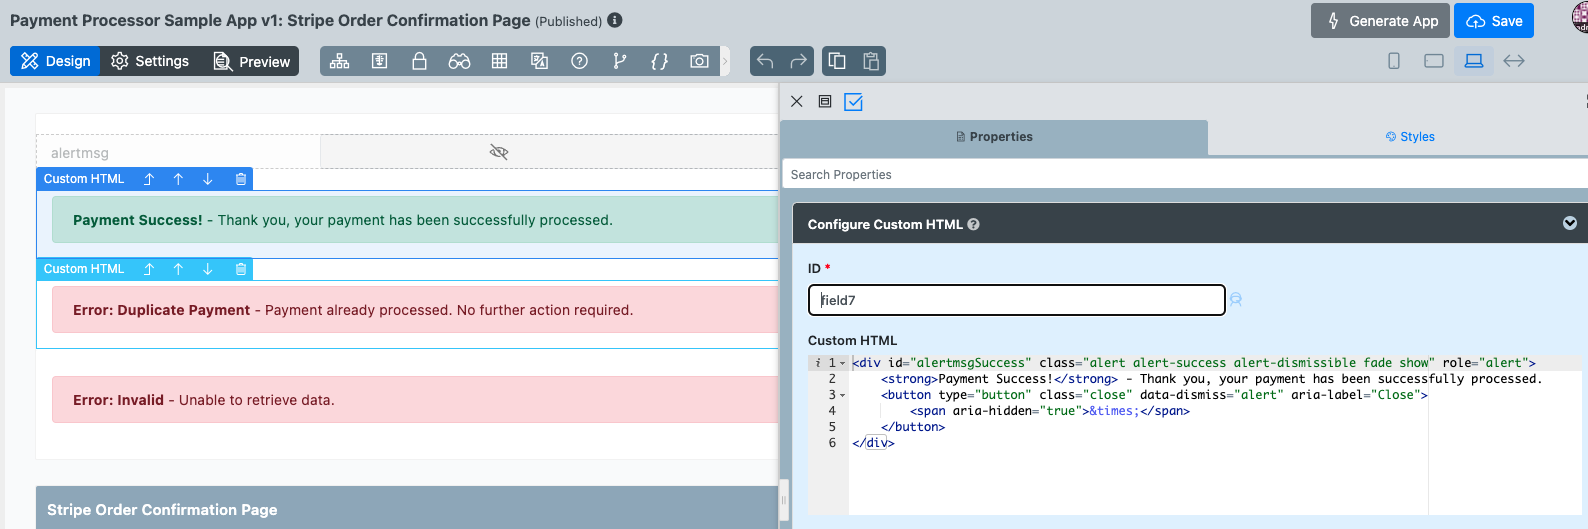Switch to laptop viewport mode
This screenshot has width=1588, height=529.
1473,61
